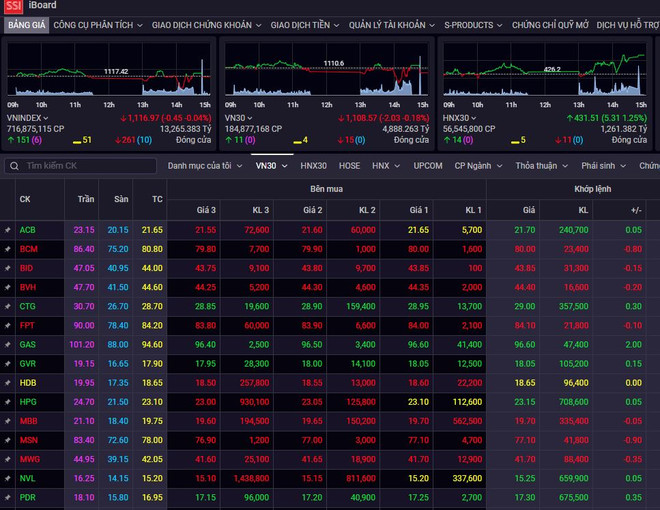Toggle the pin on the CTG row
Viewport: 660px width, 510px height.
(x=8, y=306)
